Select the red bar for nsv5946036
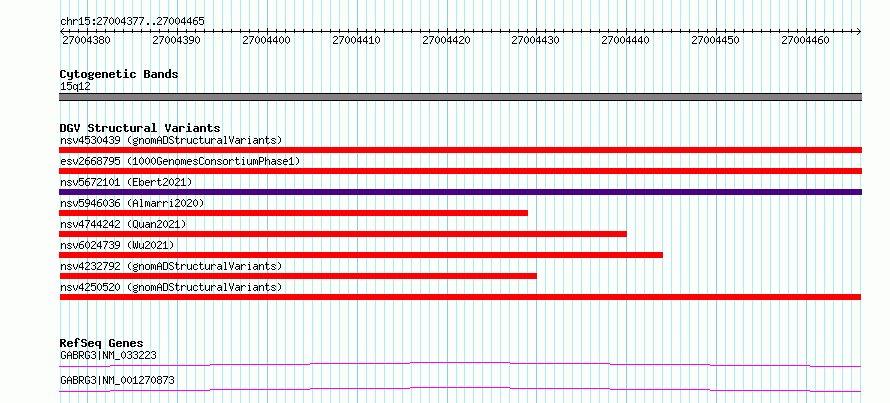Image resolution: width=890 pixels, height=403 pixels. click(x=293, y=213)
